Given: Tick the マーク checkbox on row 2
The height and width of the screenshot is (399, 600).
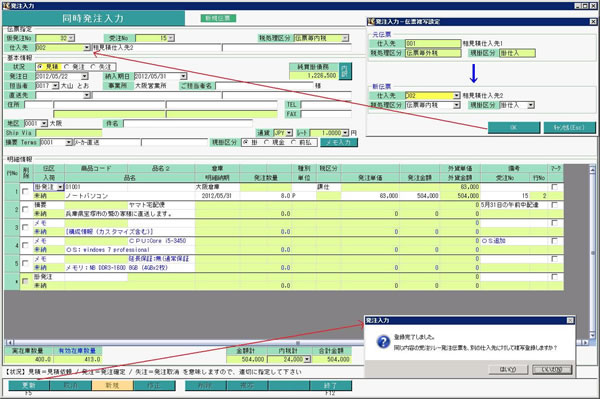Looking at the screenshot, I should [x=554, y=205].
